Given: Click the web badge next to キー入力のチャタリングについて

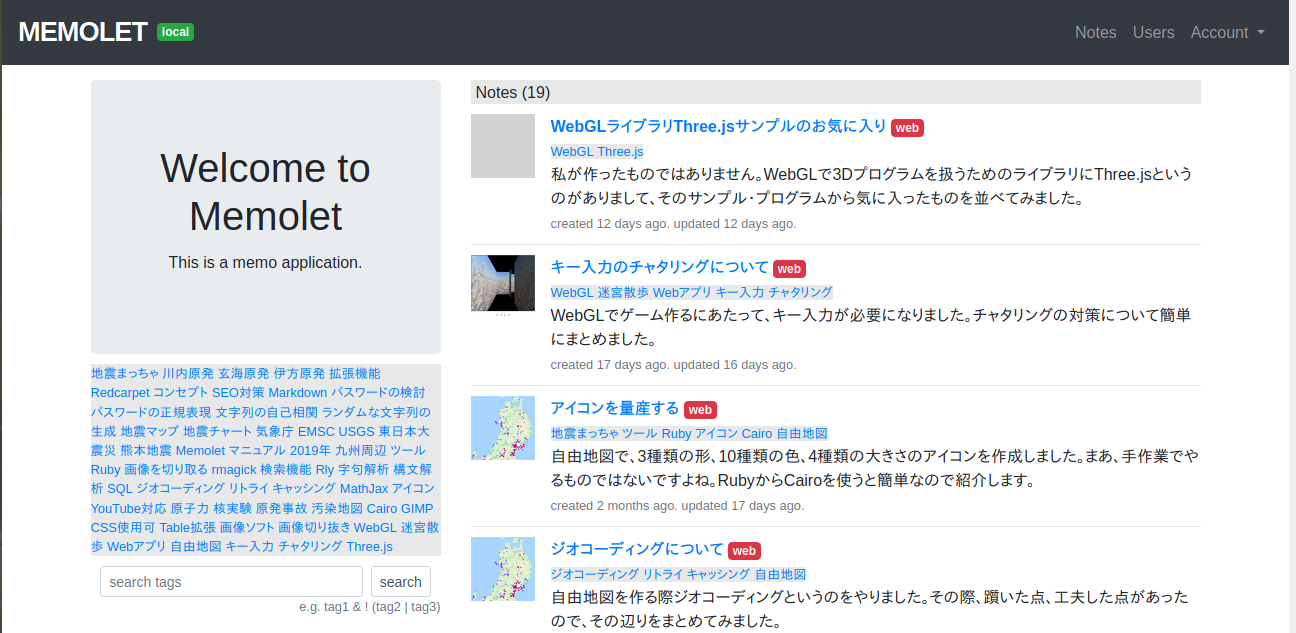Looking at the screenshot, I should [x=789, y=268].
